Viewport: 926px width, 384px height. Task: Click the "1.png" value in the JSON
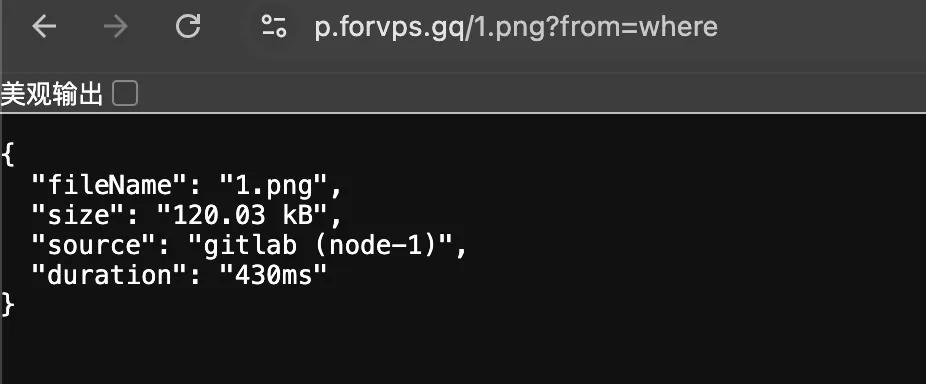tap(273, 186)
